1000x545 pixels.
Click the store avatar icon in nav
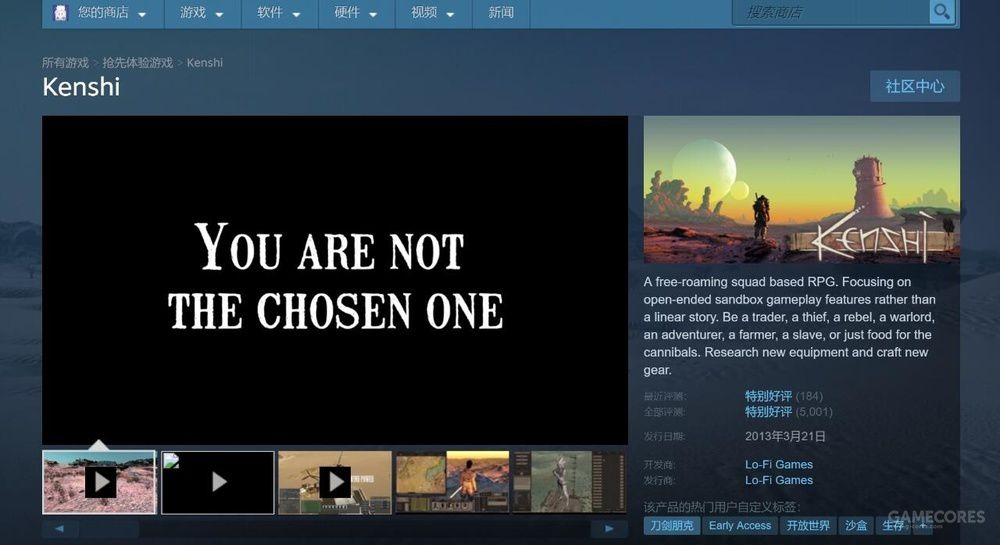coord(60,12)
